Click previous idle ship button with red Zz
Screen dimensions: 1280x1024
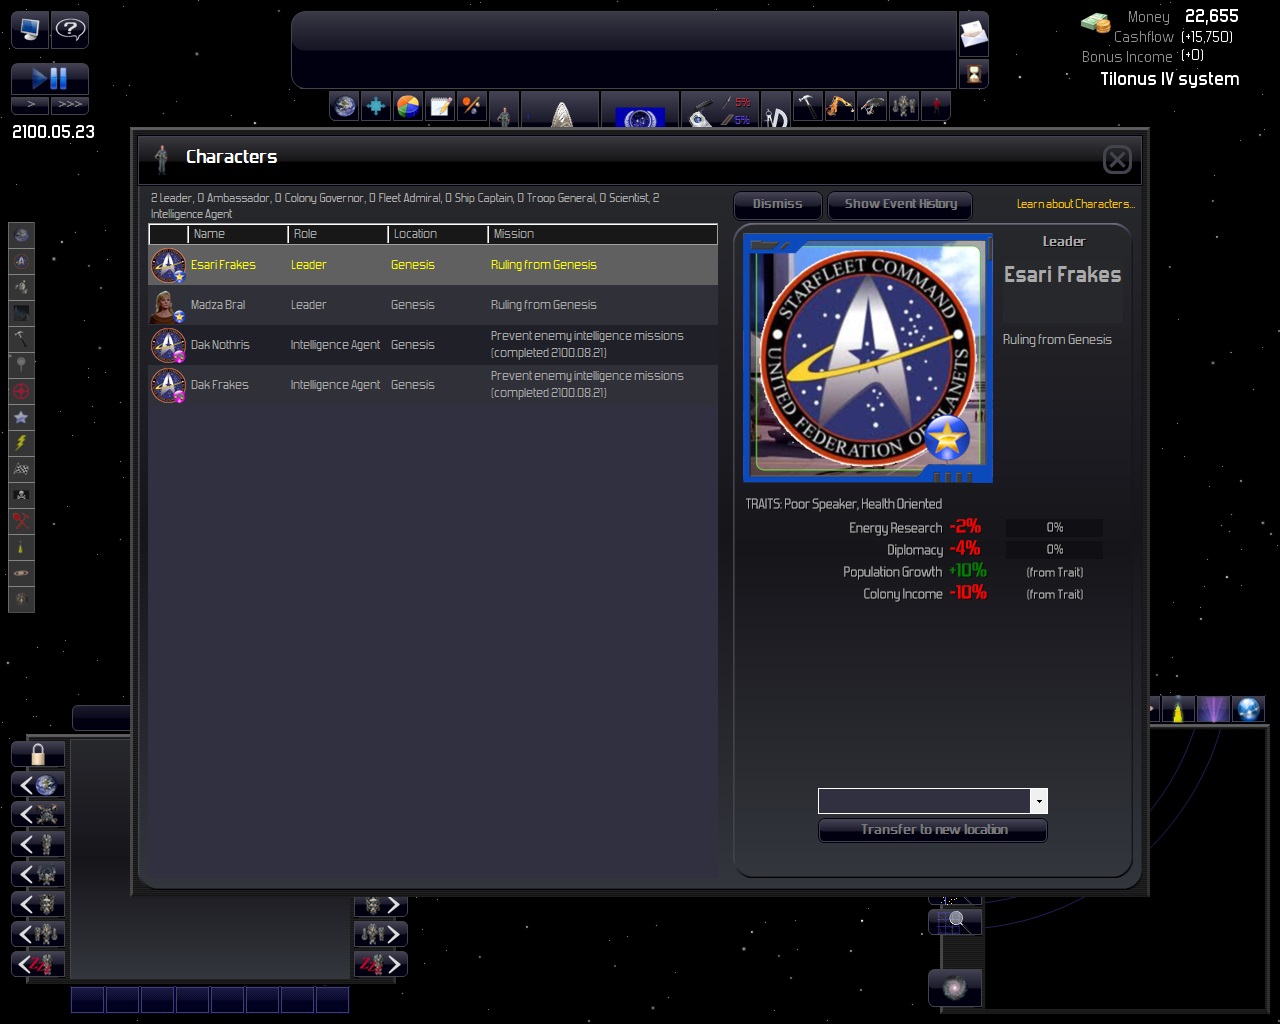(x=38, y=964)
